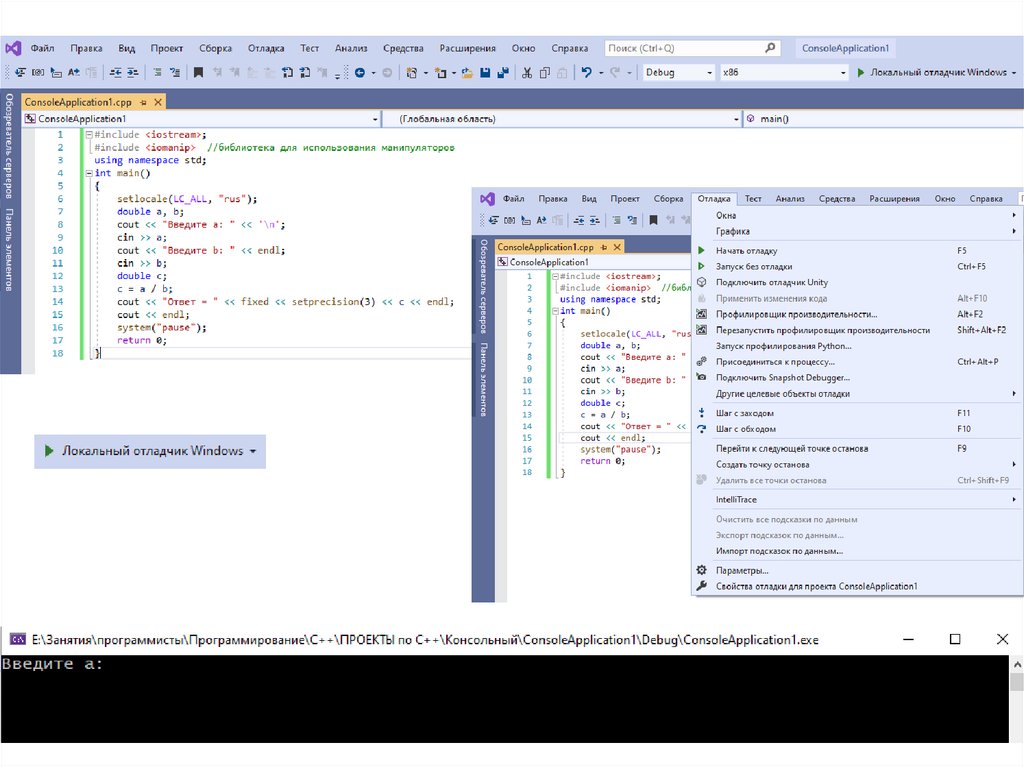Click the Профилировщик производительности menu icon

(702, 314)
